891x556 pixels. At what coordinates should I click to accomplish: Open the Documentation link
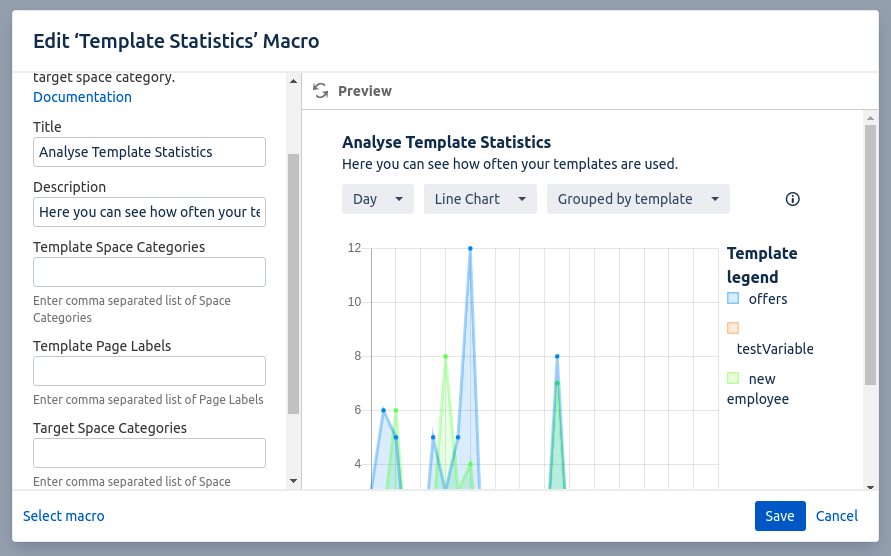pos(82,97)
